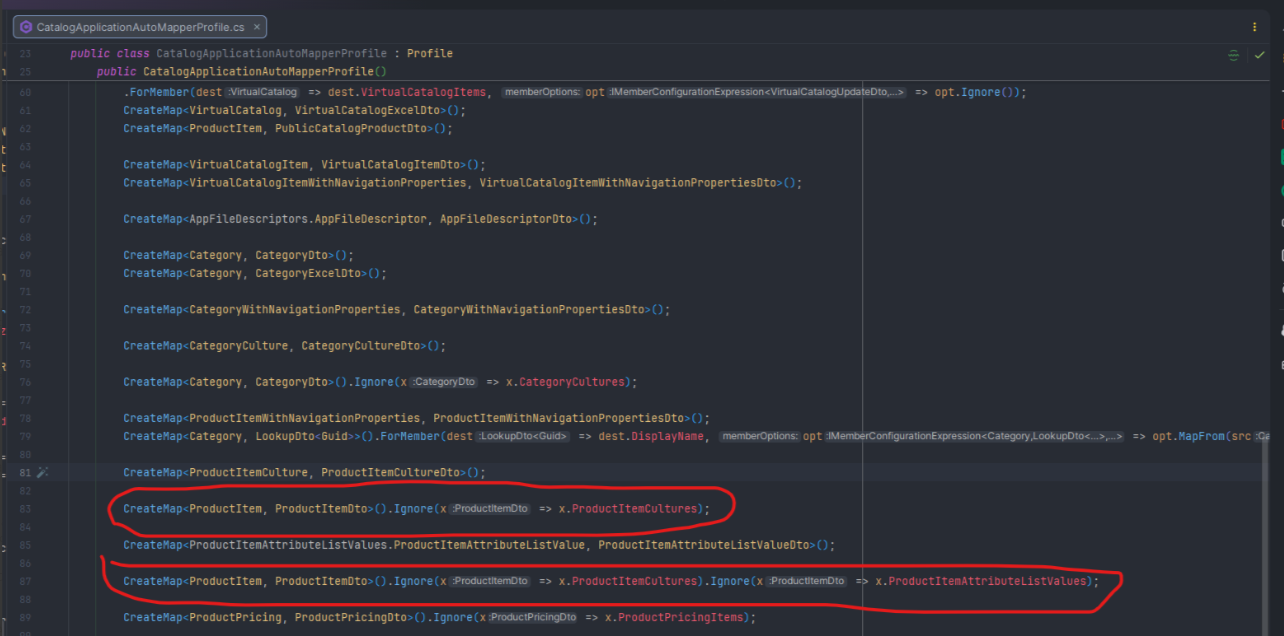Image resolution: width=1284 pixels, height=636 pixels.
Task: Click line number 87 in the gutter
Action: tap(25, 581)
